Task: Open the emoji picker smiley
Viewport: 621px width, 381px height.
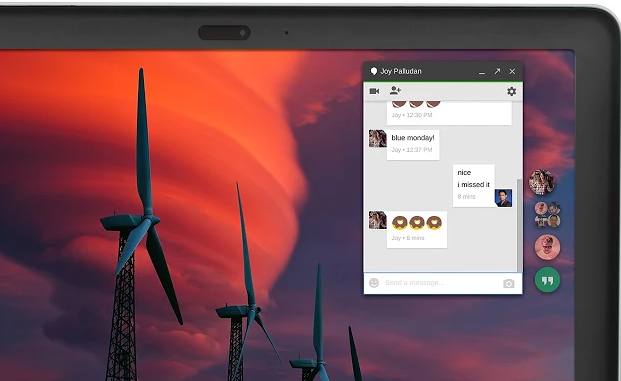Action: coord(374,283)
